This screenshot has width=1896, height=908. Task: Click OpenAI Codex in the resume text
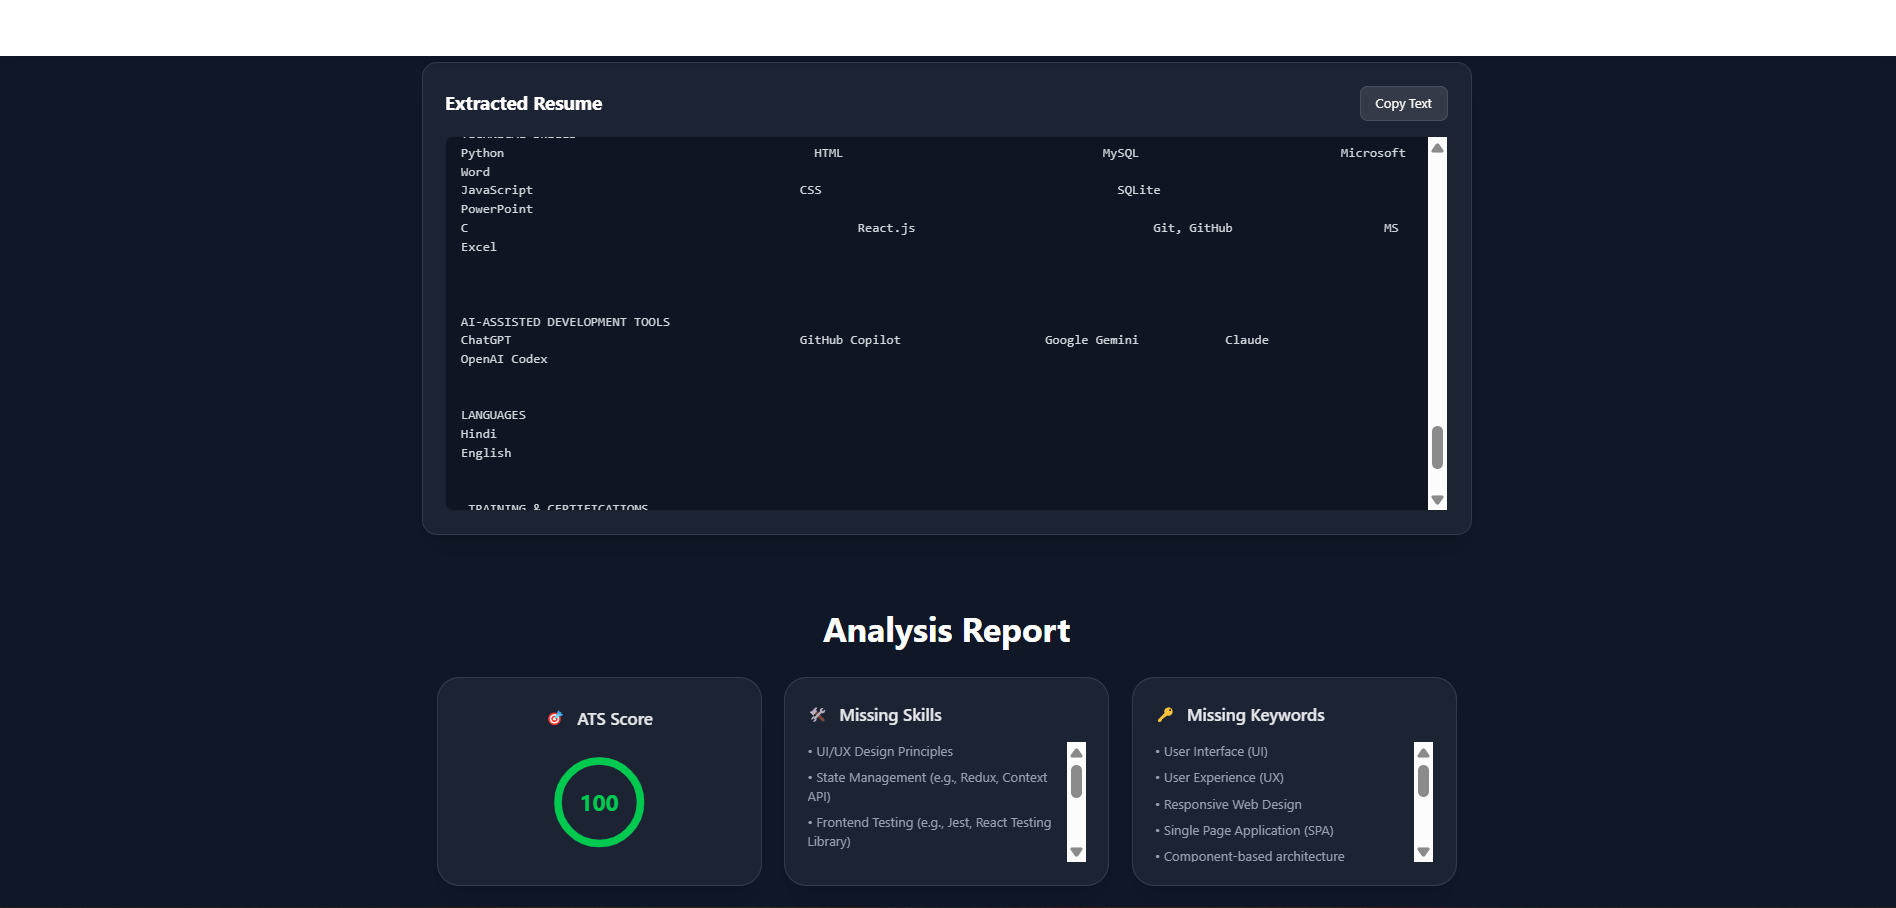tap(504, 359)
